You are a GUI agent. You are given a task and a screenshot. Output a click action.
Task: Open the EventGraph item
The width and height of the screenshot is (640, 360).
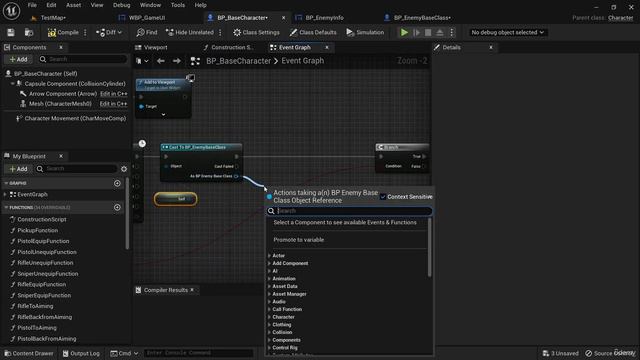click(32, 195)
